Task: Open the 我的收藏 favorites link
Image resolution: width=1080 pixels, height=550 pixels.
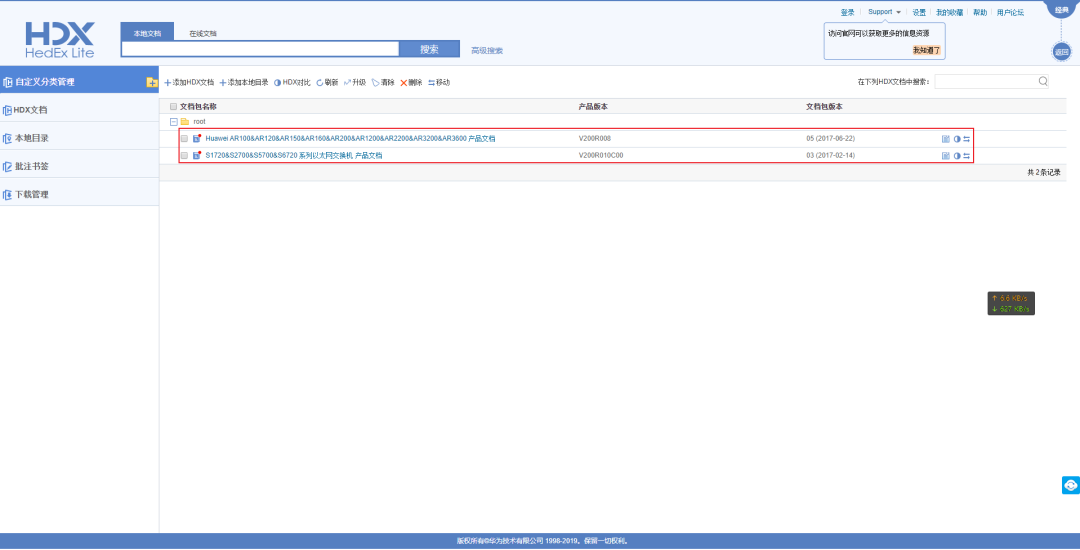Action: click(950, 12)
